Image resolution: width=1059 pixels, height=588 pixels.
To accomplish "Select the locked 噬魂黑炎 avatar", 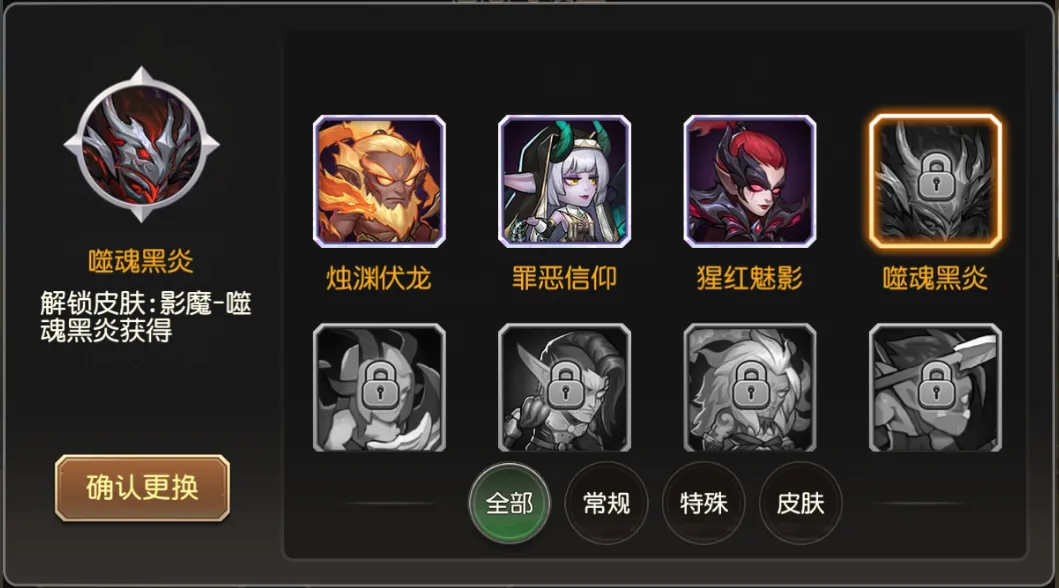I will pos(935,181).
